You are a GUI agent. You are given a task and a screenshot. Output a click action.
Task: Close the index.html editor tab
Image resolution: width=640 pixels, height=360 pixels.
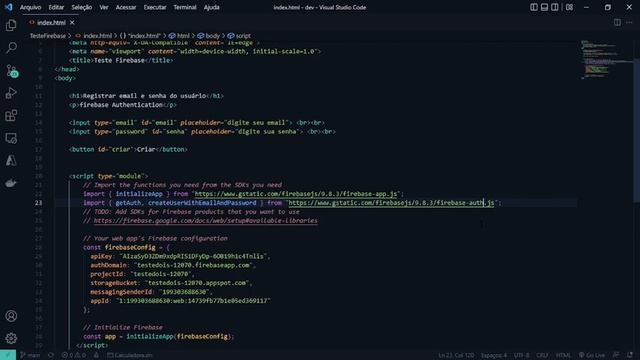click(x=72, y=22)
